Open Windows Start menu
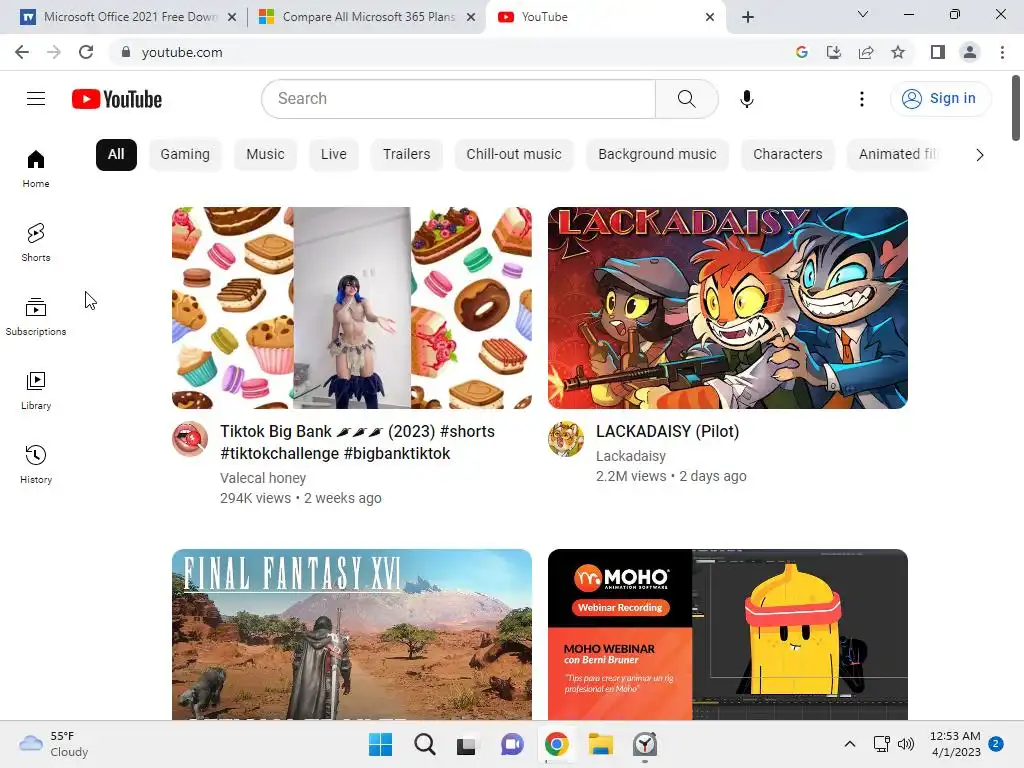The width and height of the screenshot is (1024, 768). 380,744
